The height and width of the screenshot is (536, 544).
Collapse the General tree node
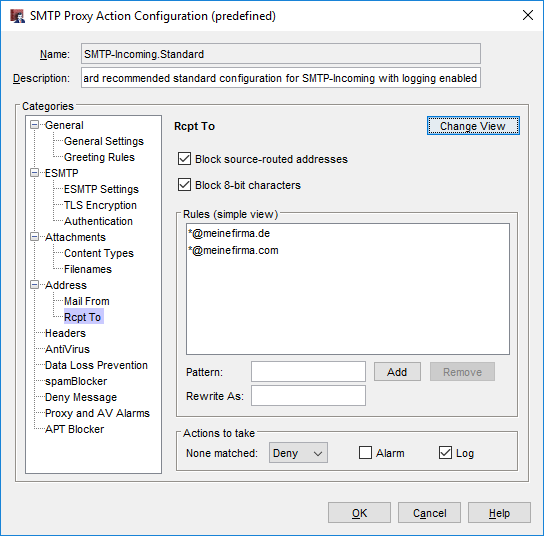(x=35, y=125)
